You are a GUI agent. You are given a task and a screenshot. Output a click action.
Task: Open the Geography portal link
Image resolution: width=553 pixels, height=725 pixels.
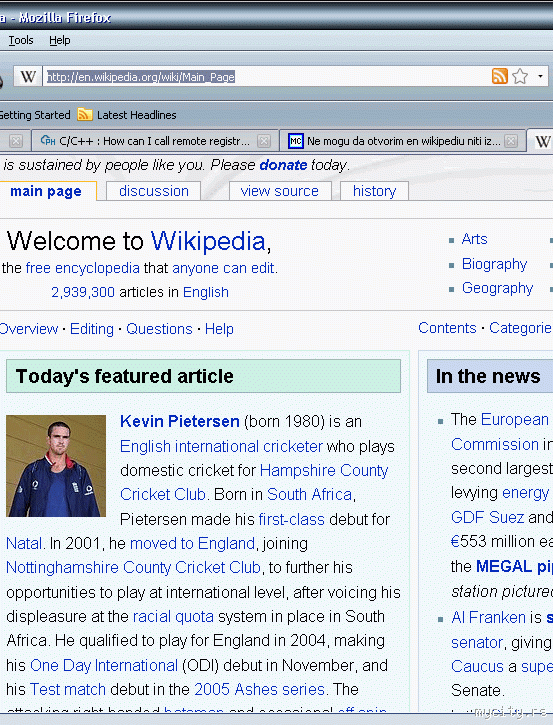(x=498, y=288)
